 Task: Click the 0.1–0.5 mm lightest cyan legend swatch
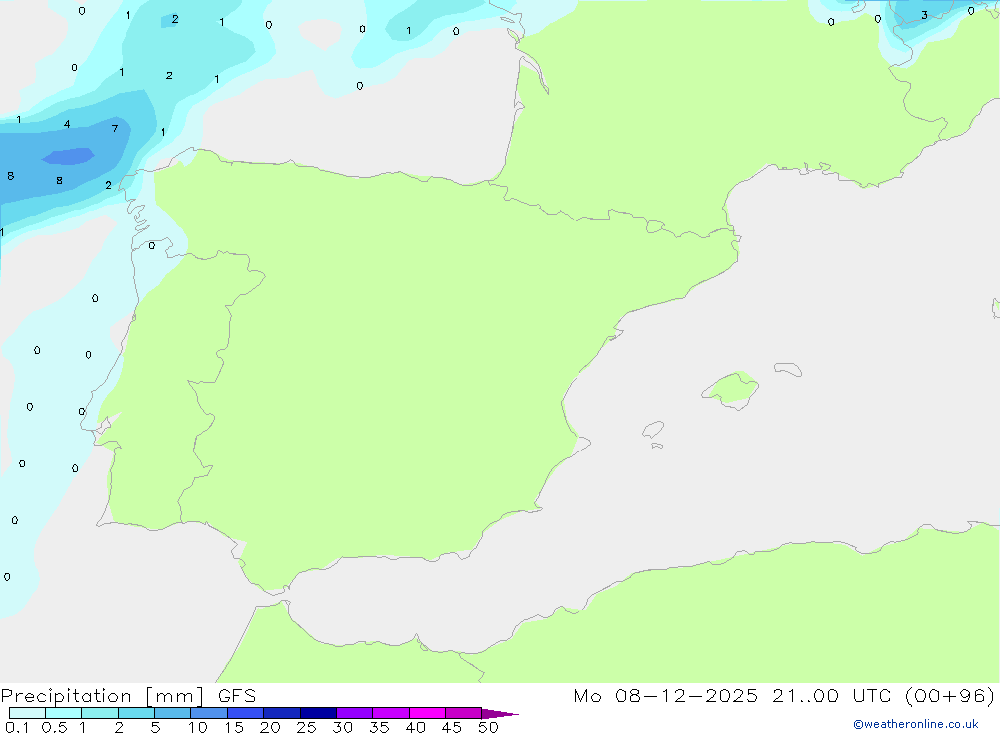pos(27,713)
